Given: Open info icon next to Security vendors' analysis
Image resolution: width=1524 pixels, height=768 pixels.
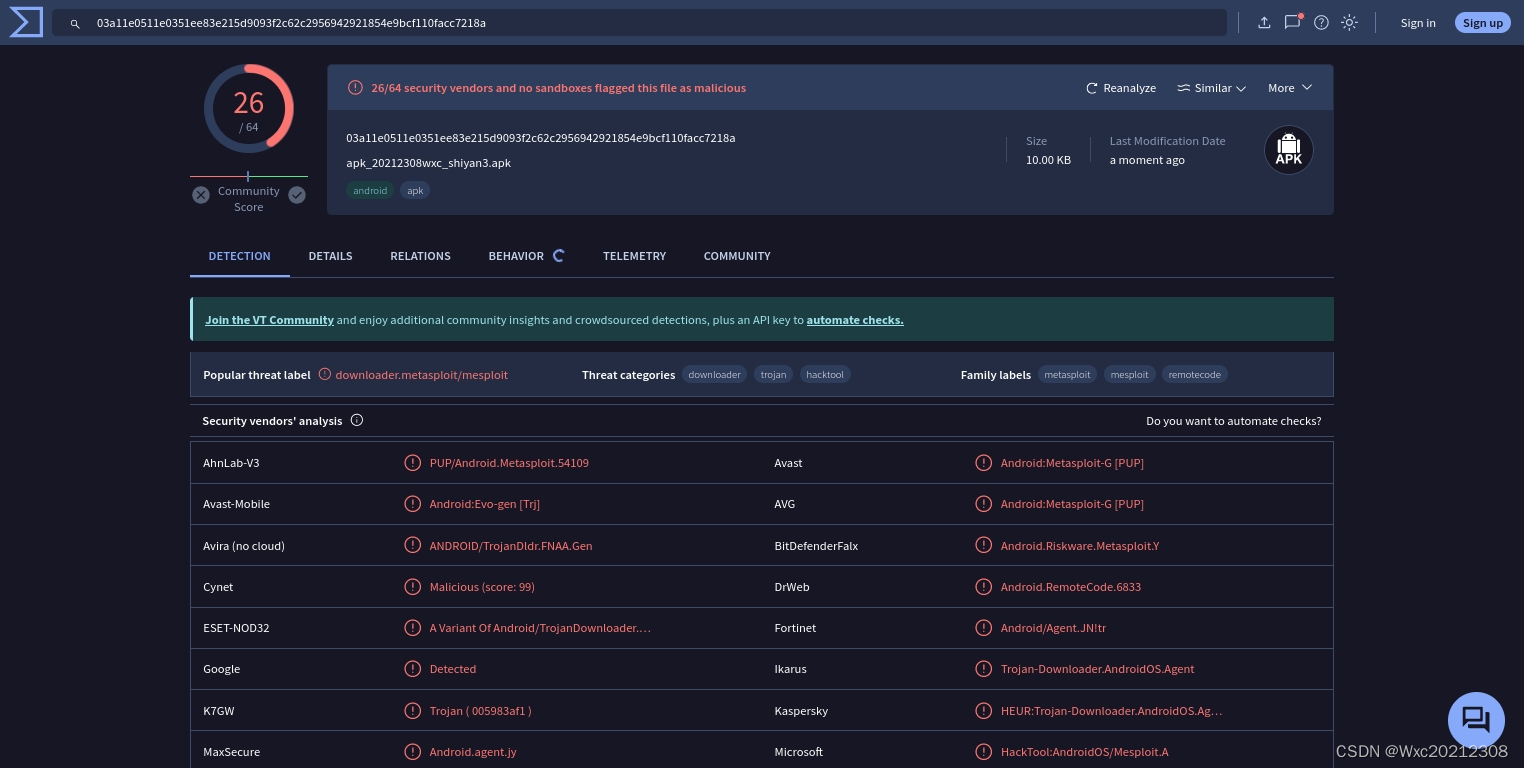Looking at the screenshot, I should pyautogui.click(x=357, y=420).
